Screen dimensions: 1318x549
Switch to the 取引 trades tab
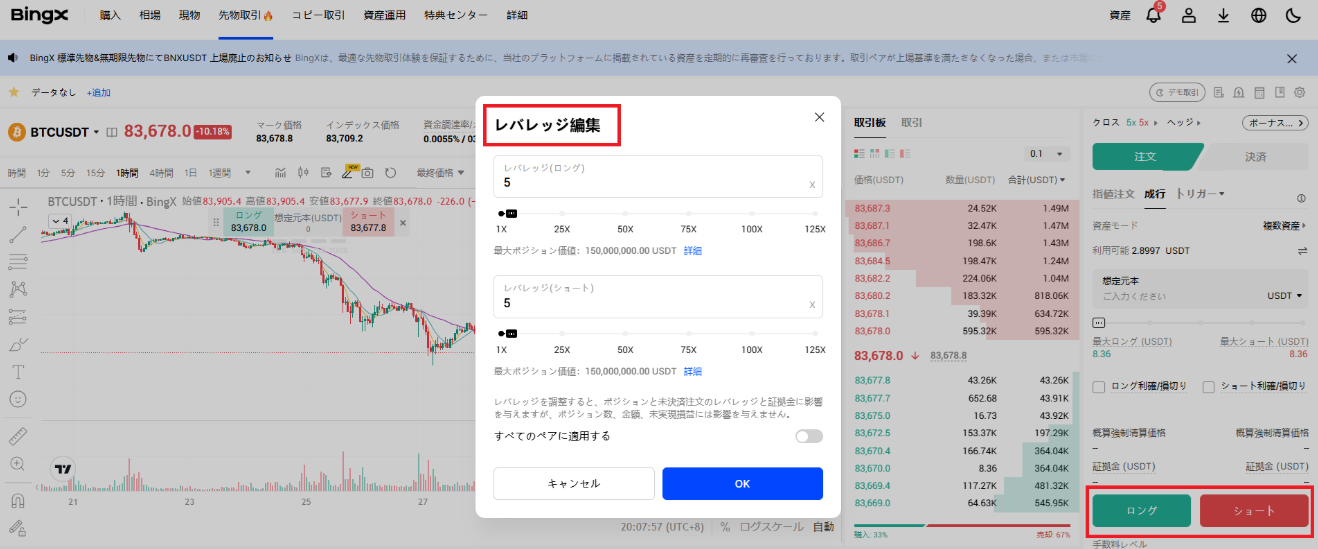(x=912, y=123)
